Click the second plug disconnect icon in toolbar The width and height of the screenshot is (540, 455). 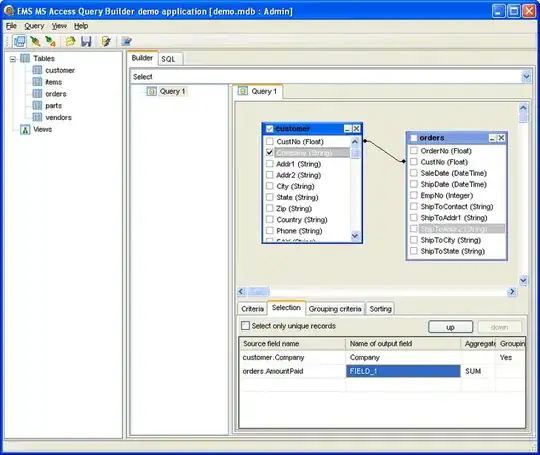[x=51, y=41]
